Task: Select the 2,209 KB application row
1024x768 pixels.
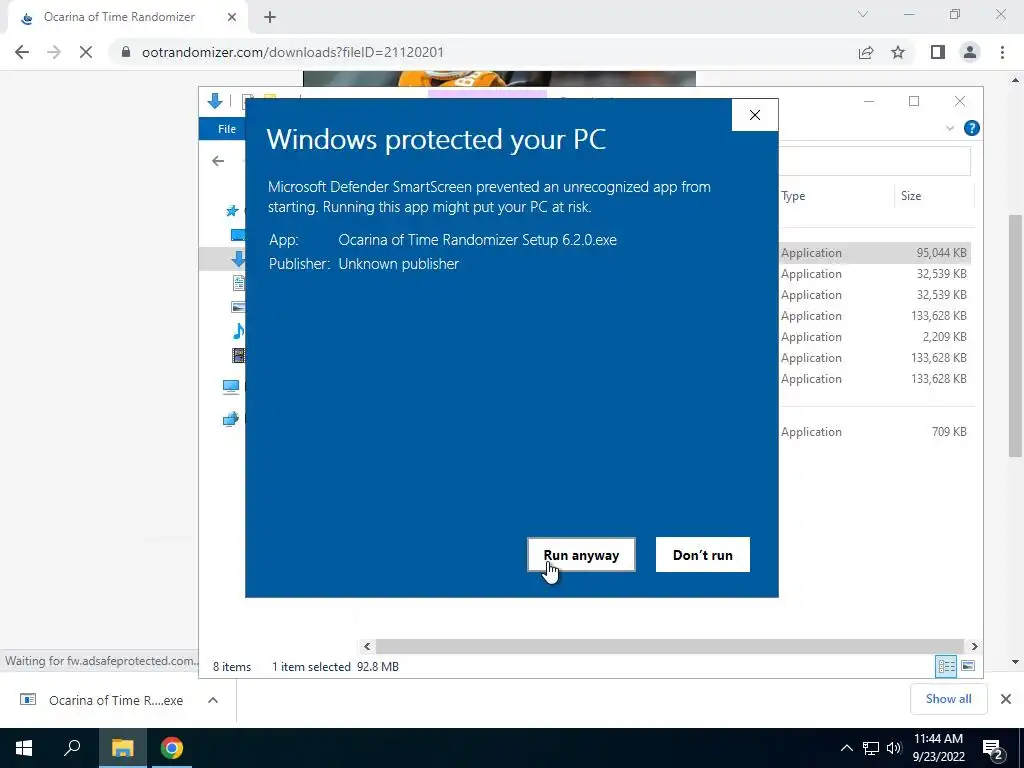Action: [874, 337]
